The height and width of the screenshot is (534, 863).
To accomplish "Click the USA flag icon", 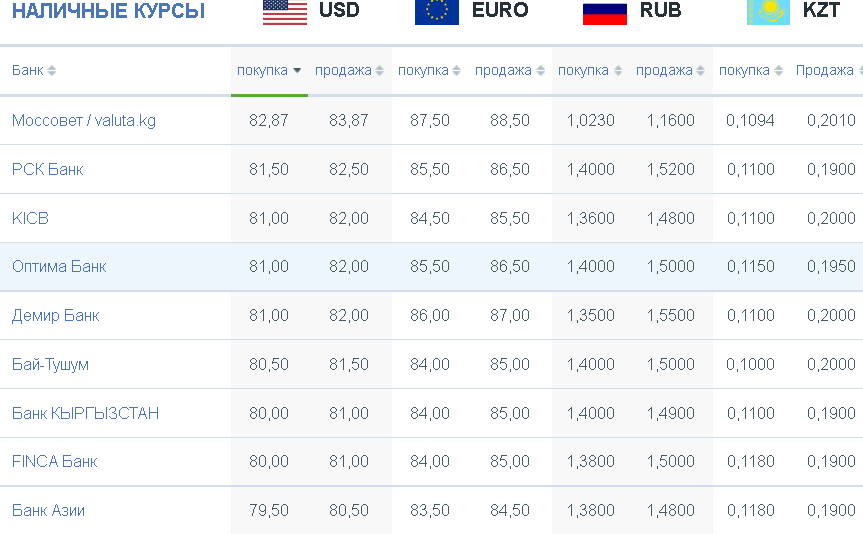I will click(285, 13).
